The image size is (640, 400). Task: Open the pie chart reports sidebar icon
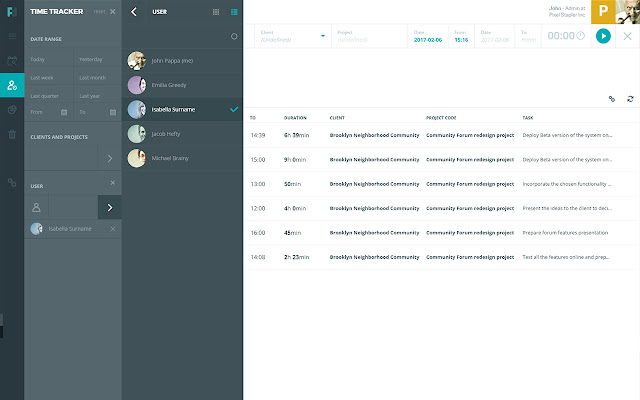pyautogui.click(x=12, y=109)
